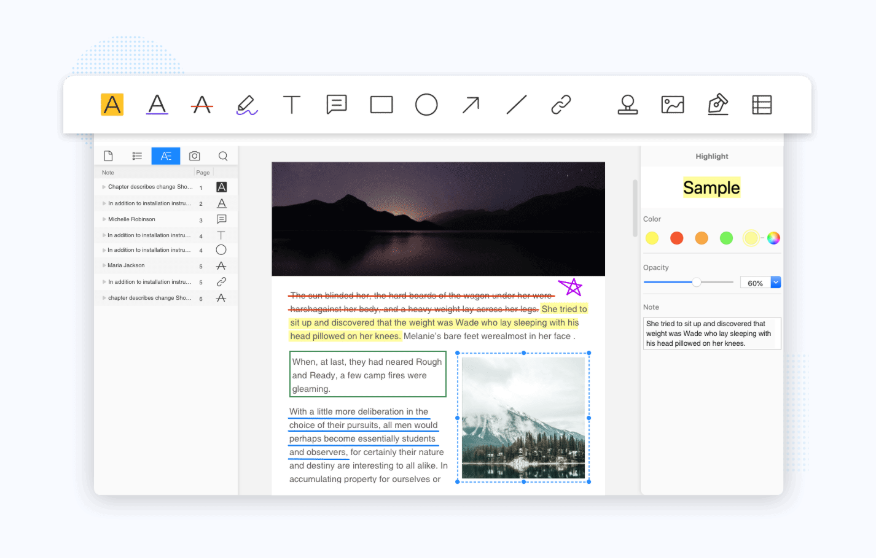Viewport: 876px width, 558px height.
Task: Click strikethrough icon in Maria Jackson row
Action: pos(221,266)
